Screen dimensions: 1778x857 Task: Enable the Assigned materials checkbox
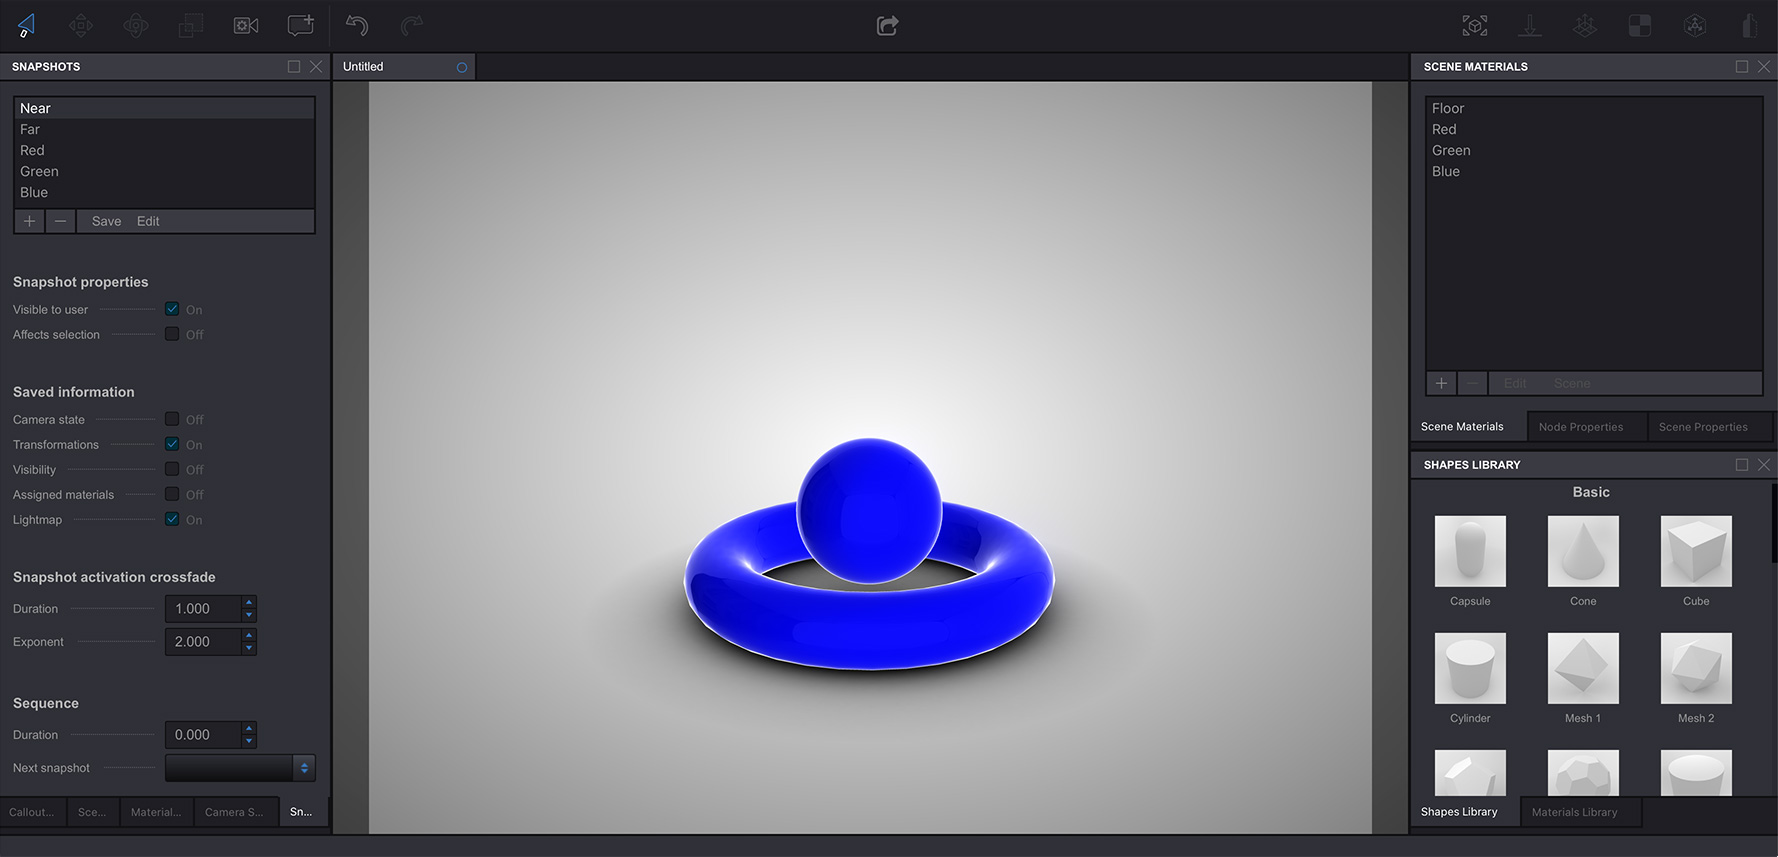tap(172, 494)
